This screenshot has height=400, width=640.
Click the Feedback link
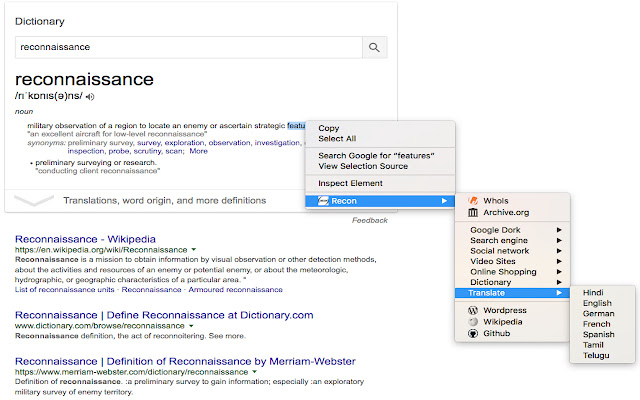pyautogui.click(x=370, y=220)
